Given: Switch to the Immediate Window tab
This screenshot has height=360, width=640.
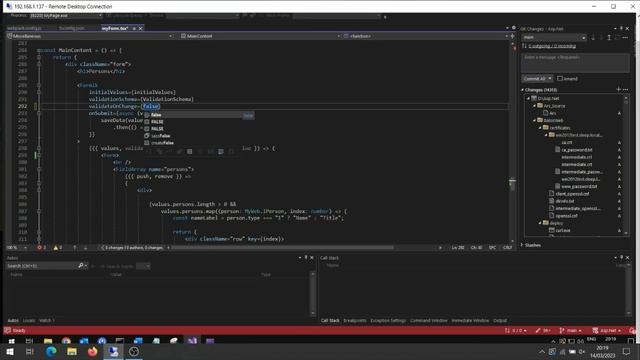Looking at the screenshot, I should 470,320.
